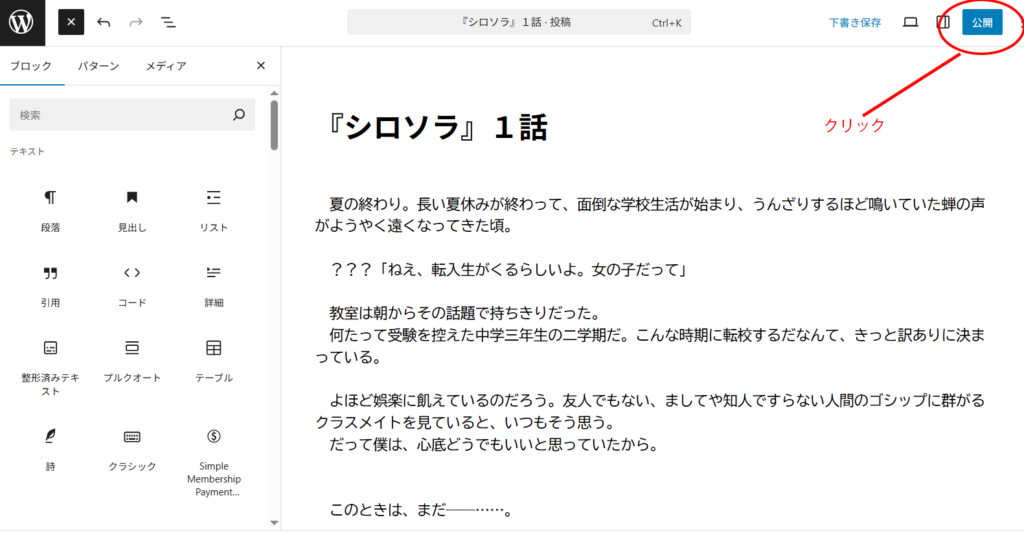Insert a 段落 paragraph block
1024x533 pixels.
50,211
